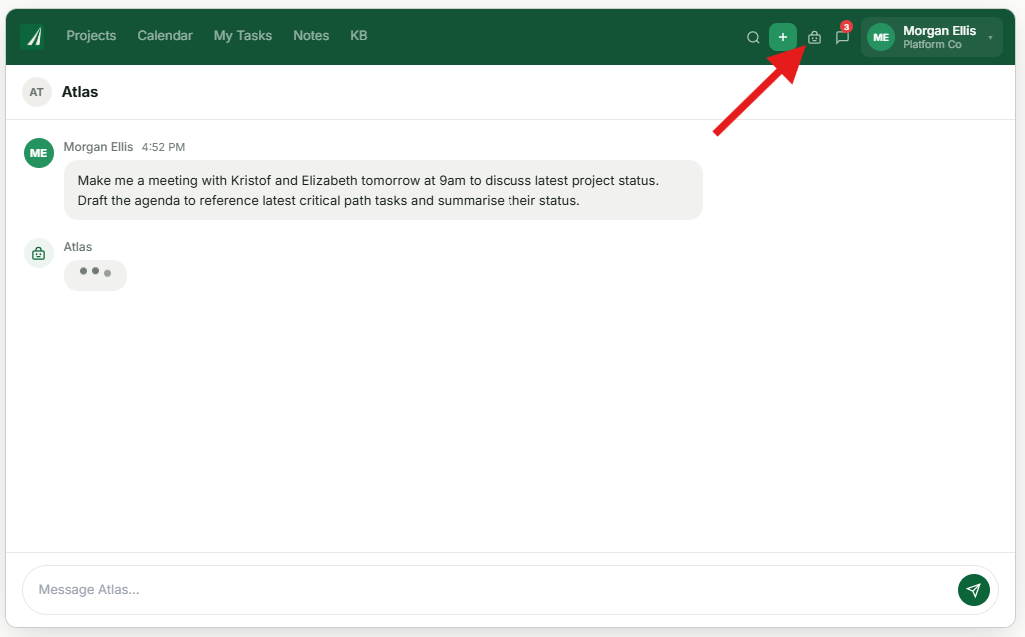Click the app logo icon
Screen dimensions: 1025x637
click(x=32, y=37)
